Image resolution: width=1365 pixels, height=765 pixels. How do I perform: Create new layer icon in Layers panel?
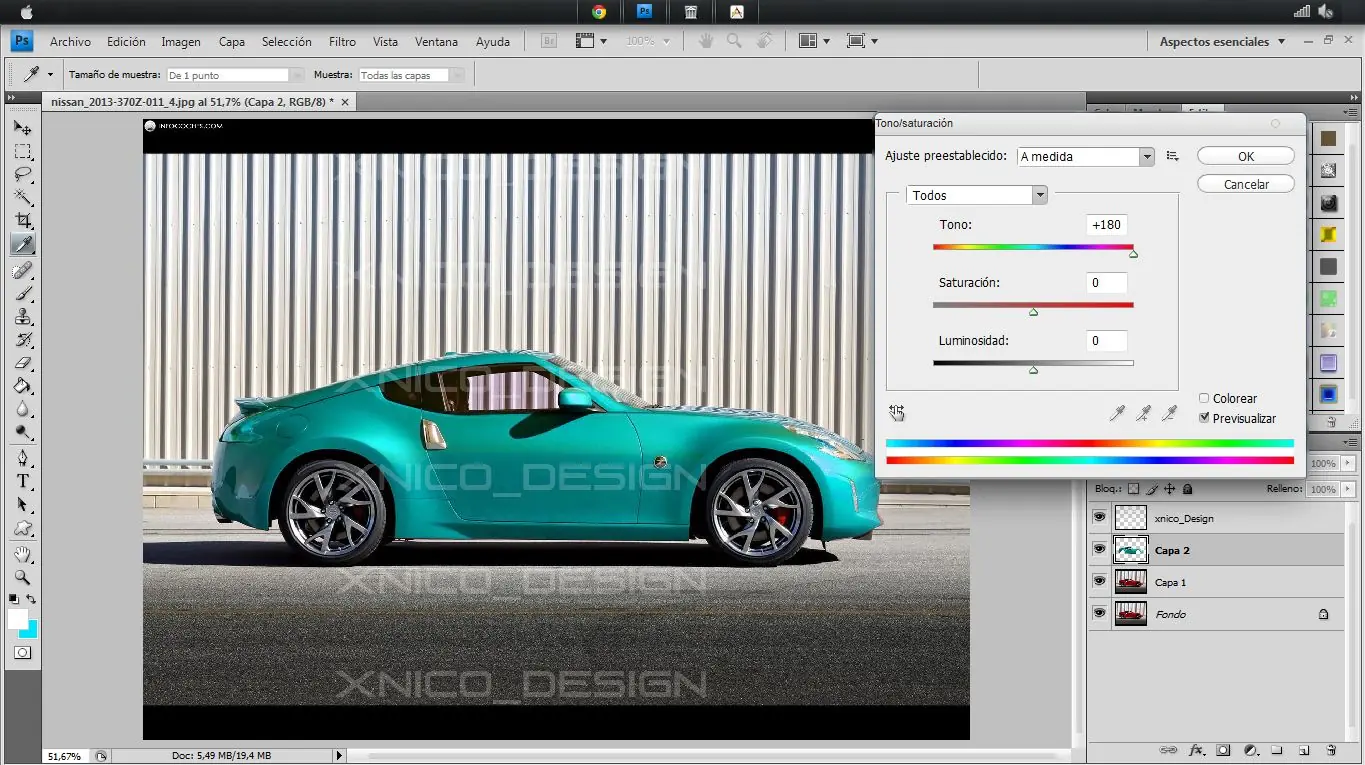coord(1304,750)
